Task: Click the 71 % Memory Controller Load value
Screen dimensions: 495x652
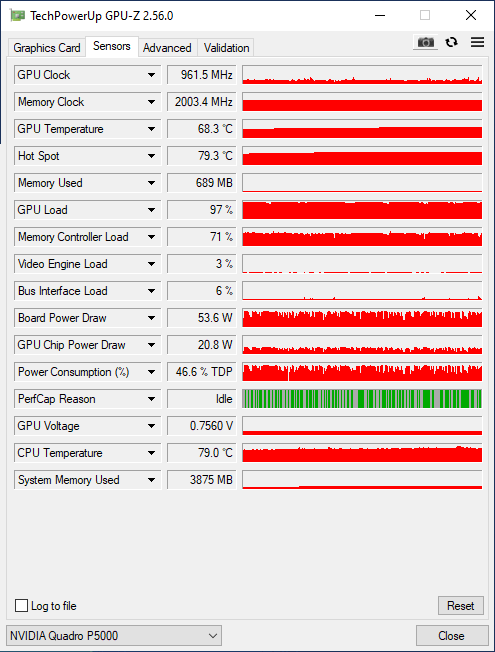Action: point(202,237)
